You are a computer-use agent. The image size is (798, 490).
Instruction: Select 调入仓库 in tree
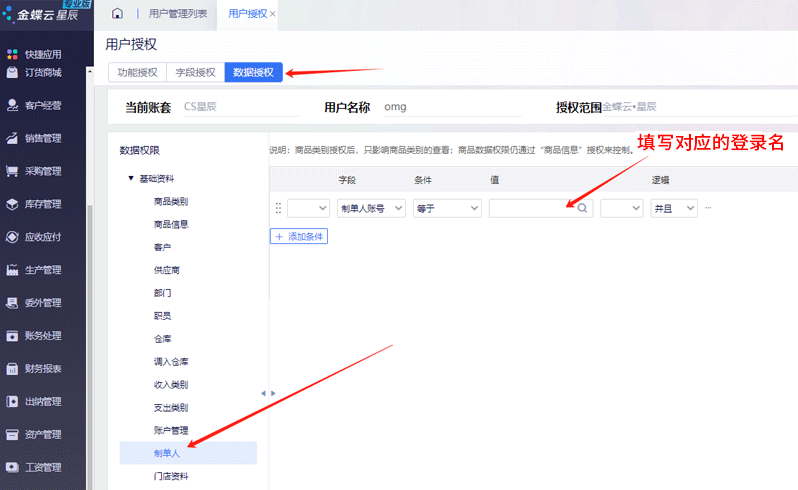(171, 362)
